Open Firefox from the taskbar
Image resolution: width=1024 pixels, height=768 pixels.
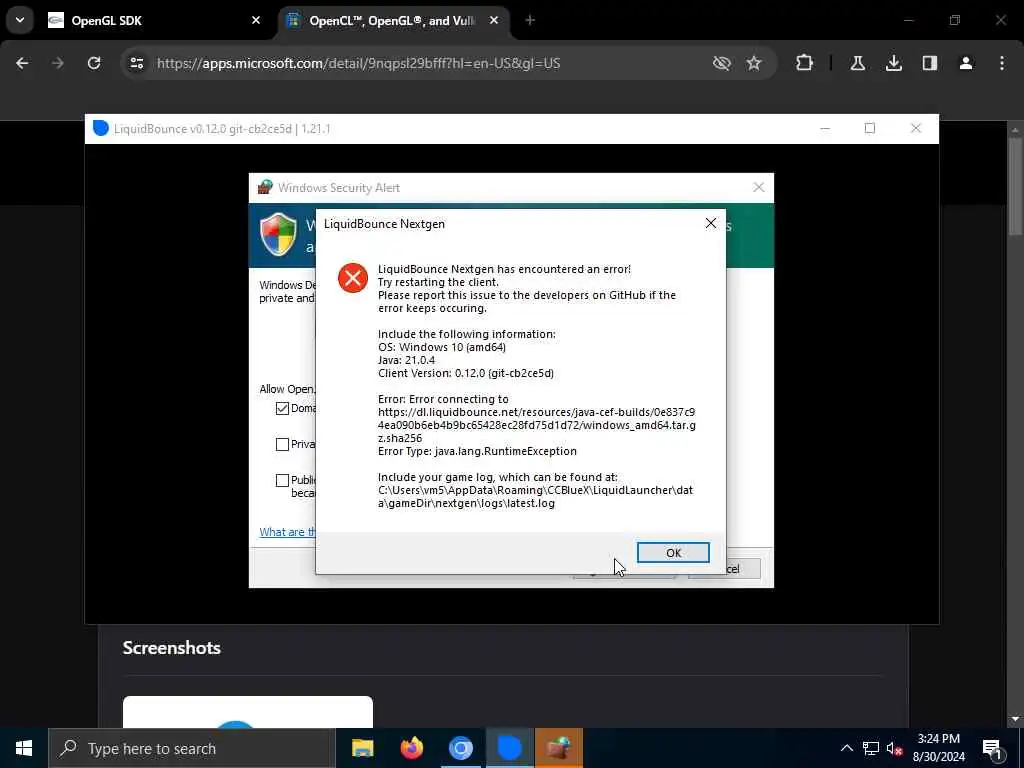pyautogui.click(x=411, y=748)
